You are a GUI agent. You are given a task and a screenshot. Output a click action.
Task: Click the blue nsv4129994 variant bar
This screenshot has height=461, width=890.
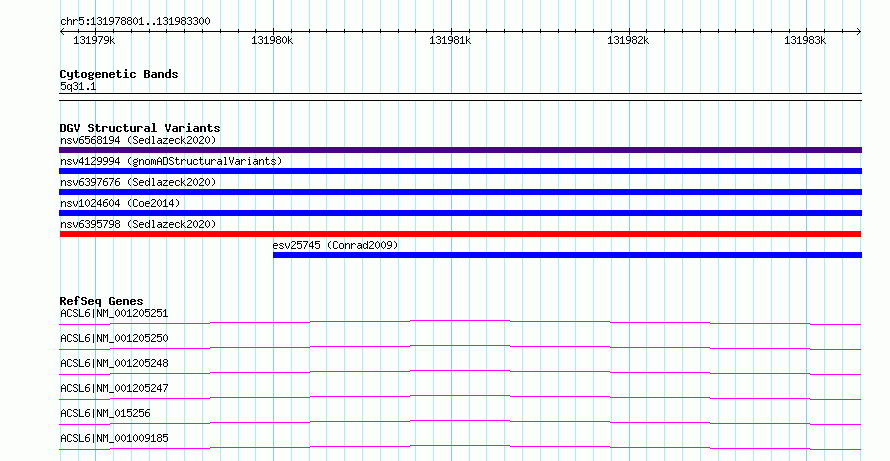click(460, 171)
